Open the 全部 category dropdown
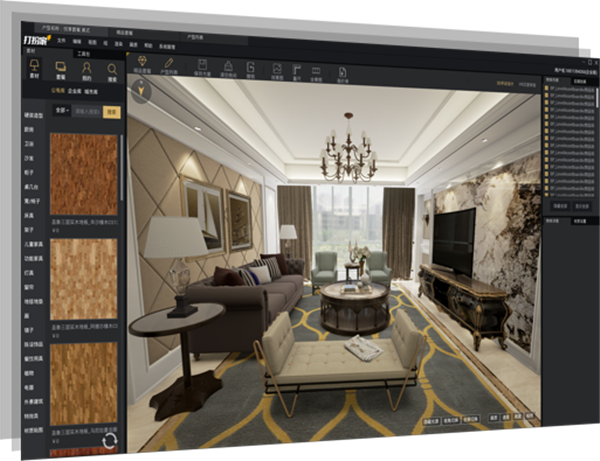This screenshot has width=600, height=461. click(61, 111)
